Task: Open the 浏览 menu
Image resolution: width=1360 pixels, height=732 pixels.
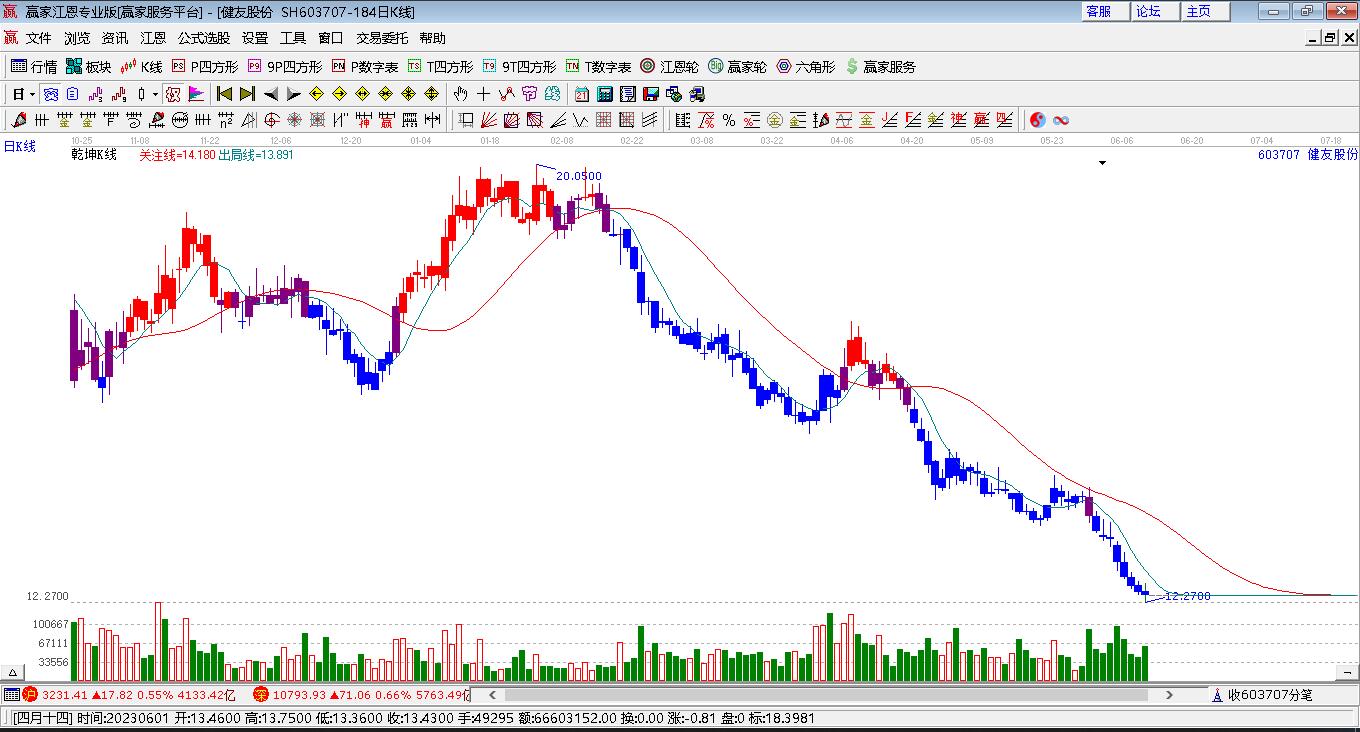Action: [x=77, y=38]
